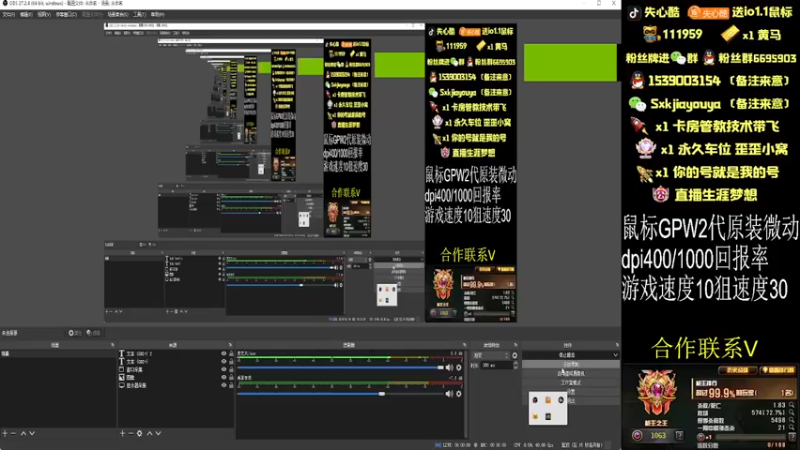Move the source up in the Sources panel
Image resolution: width=800 pixels, height=450 pixels.
pyautogui.click(x=149, y=433)
